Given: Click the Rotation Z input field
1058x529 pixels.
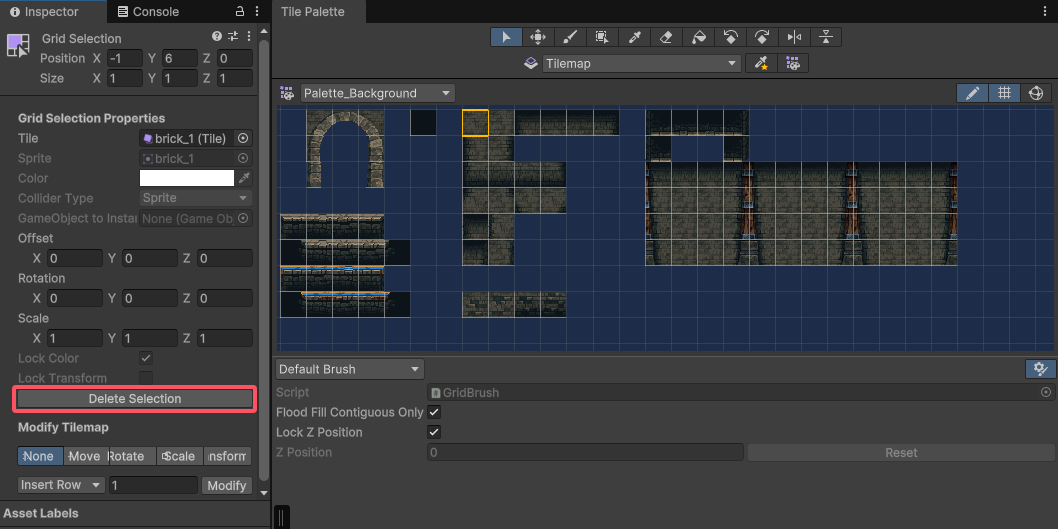Looking at the screenshot, I should tap(225, 298).
